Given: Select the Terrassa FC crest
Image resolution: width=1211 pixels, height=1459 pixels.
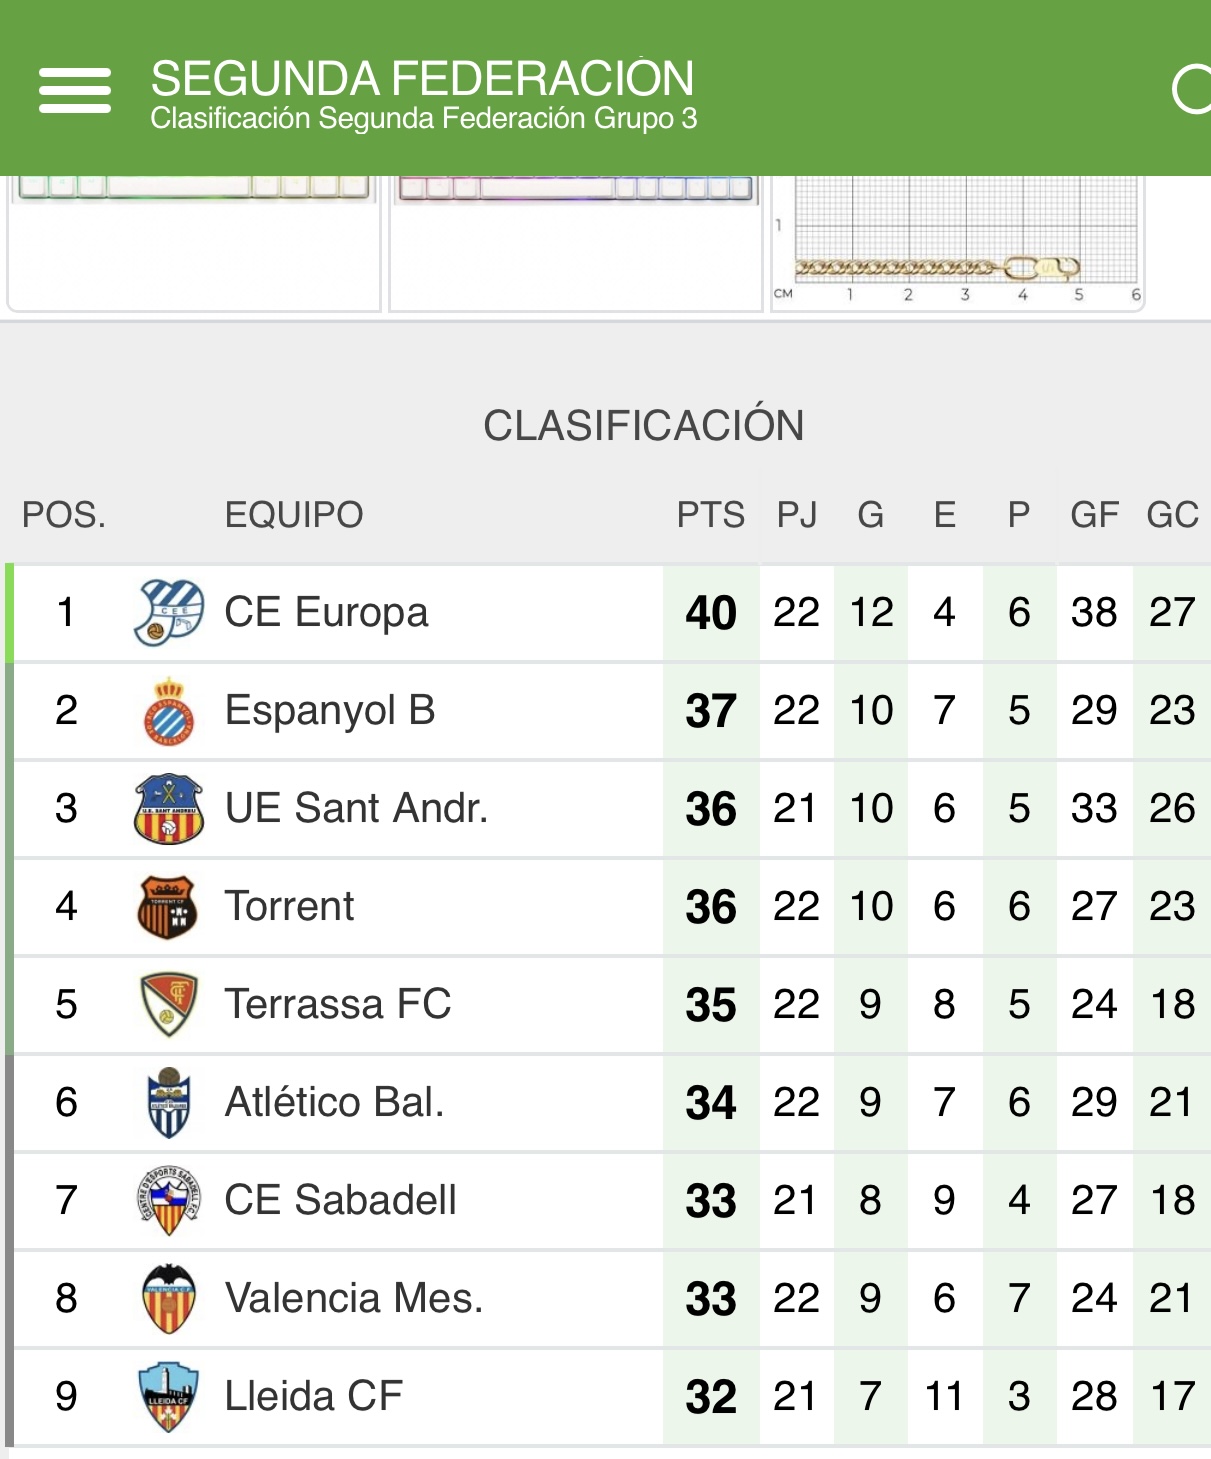Looking at the screenshot, I should 168,1004.
